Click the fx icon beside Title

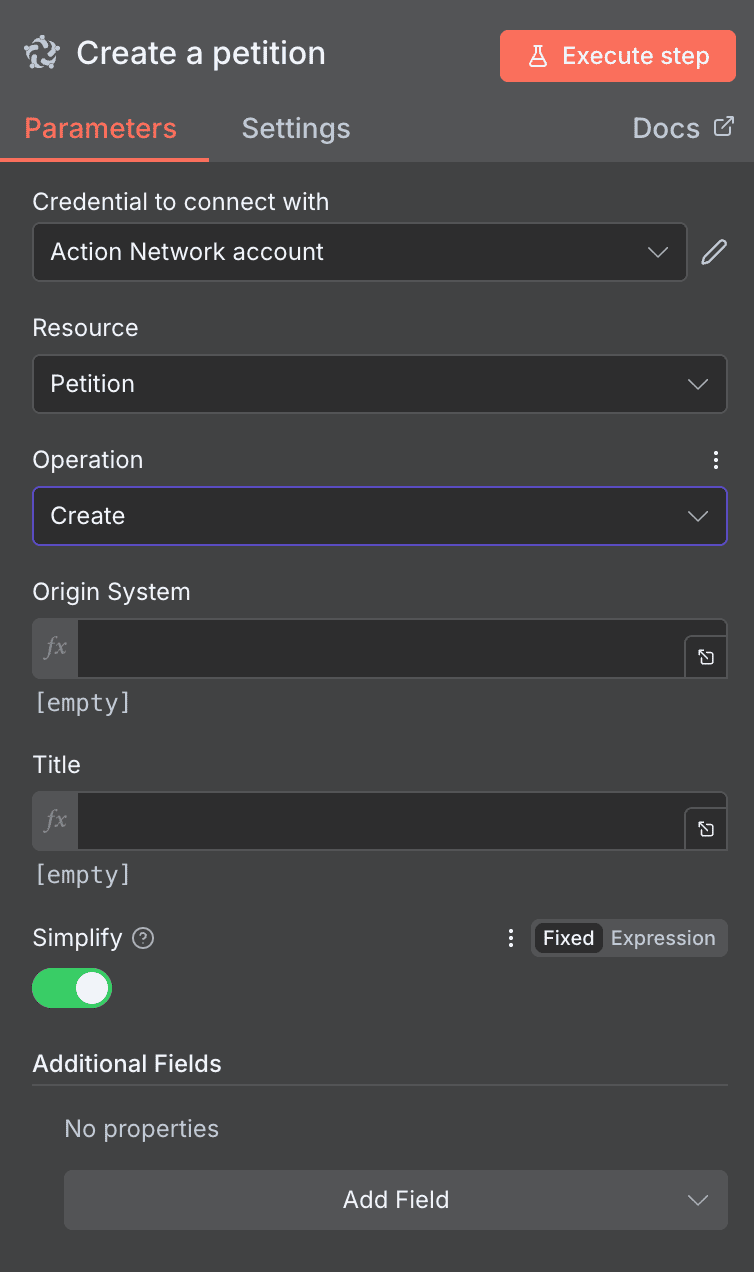[x=54, y=820]
